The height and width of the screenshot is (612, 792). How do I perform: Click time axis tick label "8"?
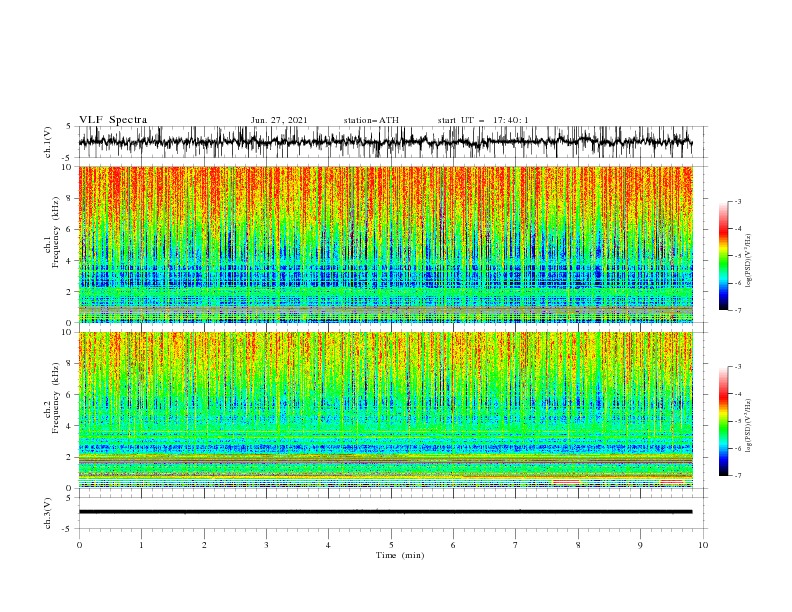point(578,545)
